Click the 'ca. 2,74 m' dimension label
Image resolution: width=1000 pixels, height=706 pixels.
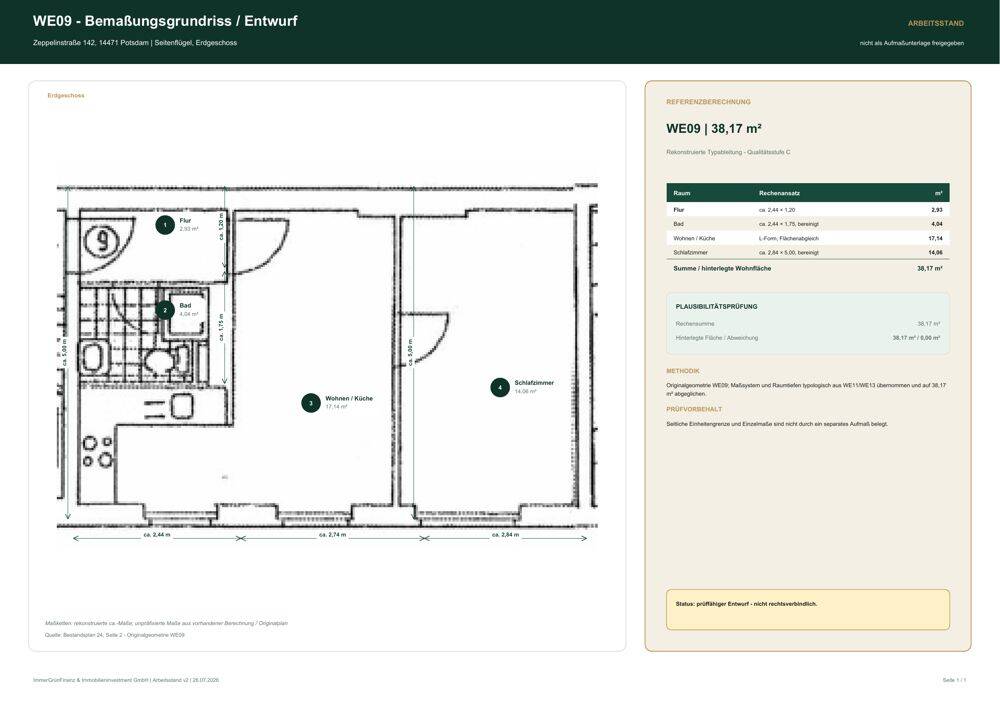(332, 535)
